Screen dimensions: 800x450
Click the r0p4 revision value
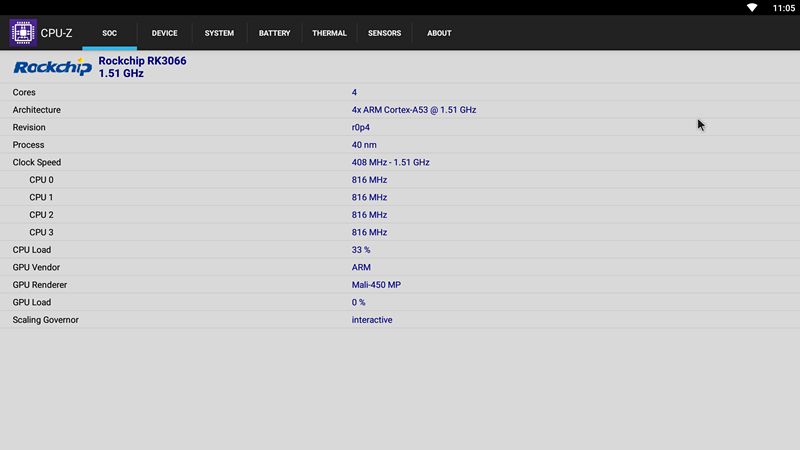pyautogui.click(x=361, y=128)
